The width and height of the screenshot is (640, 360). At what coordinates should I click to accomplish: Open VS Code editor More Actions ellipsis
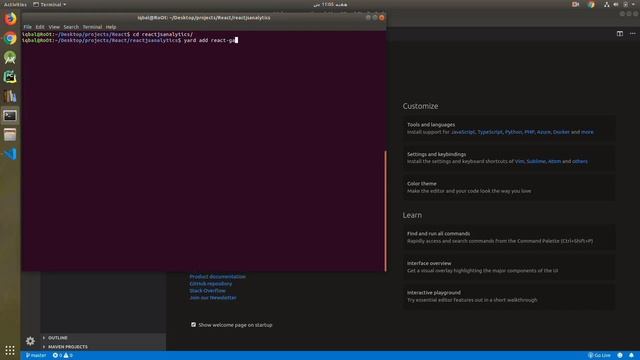click(632, 34)
